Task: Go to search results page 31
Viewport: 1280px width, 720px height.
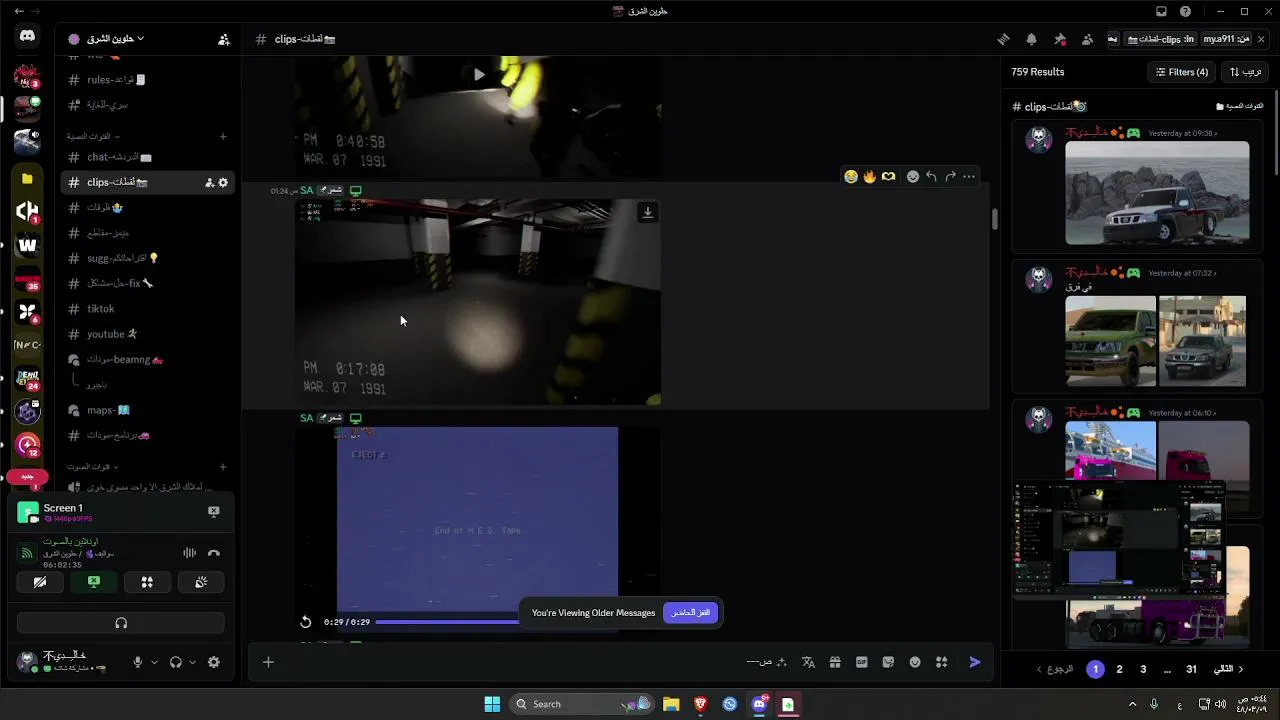Action: pyautogui.click(x=1191, y=669)
